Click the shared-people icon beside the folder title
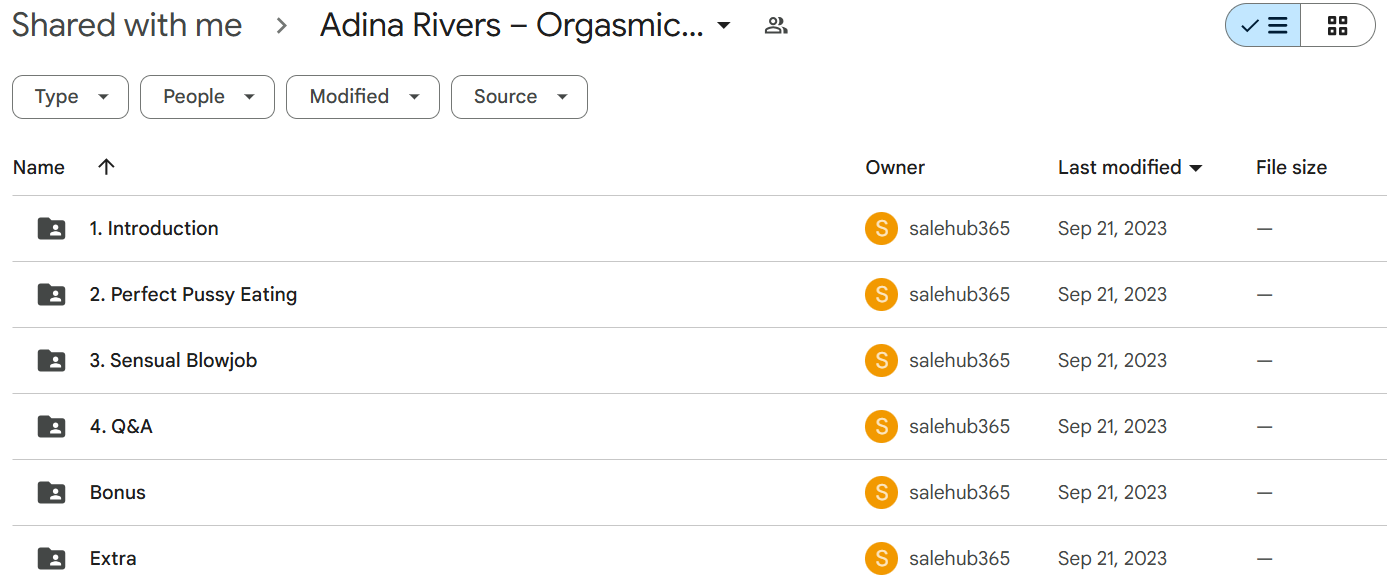Viewport: 1387px width, 587px height. 776,26
